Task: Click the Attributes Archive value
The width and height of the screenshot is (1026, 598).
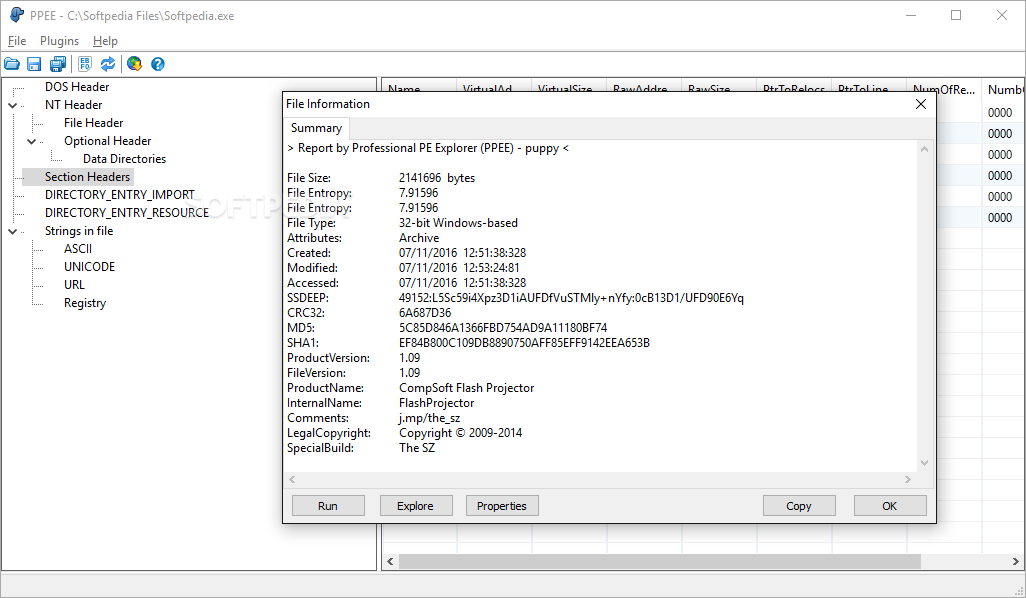Action: [x=419, y=238]
